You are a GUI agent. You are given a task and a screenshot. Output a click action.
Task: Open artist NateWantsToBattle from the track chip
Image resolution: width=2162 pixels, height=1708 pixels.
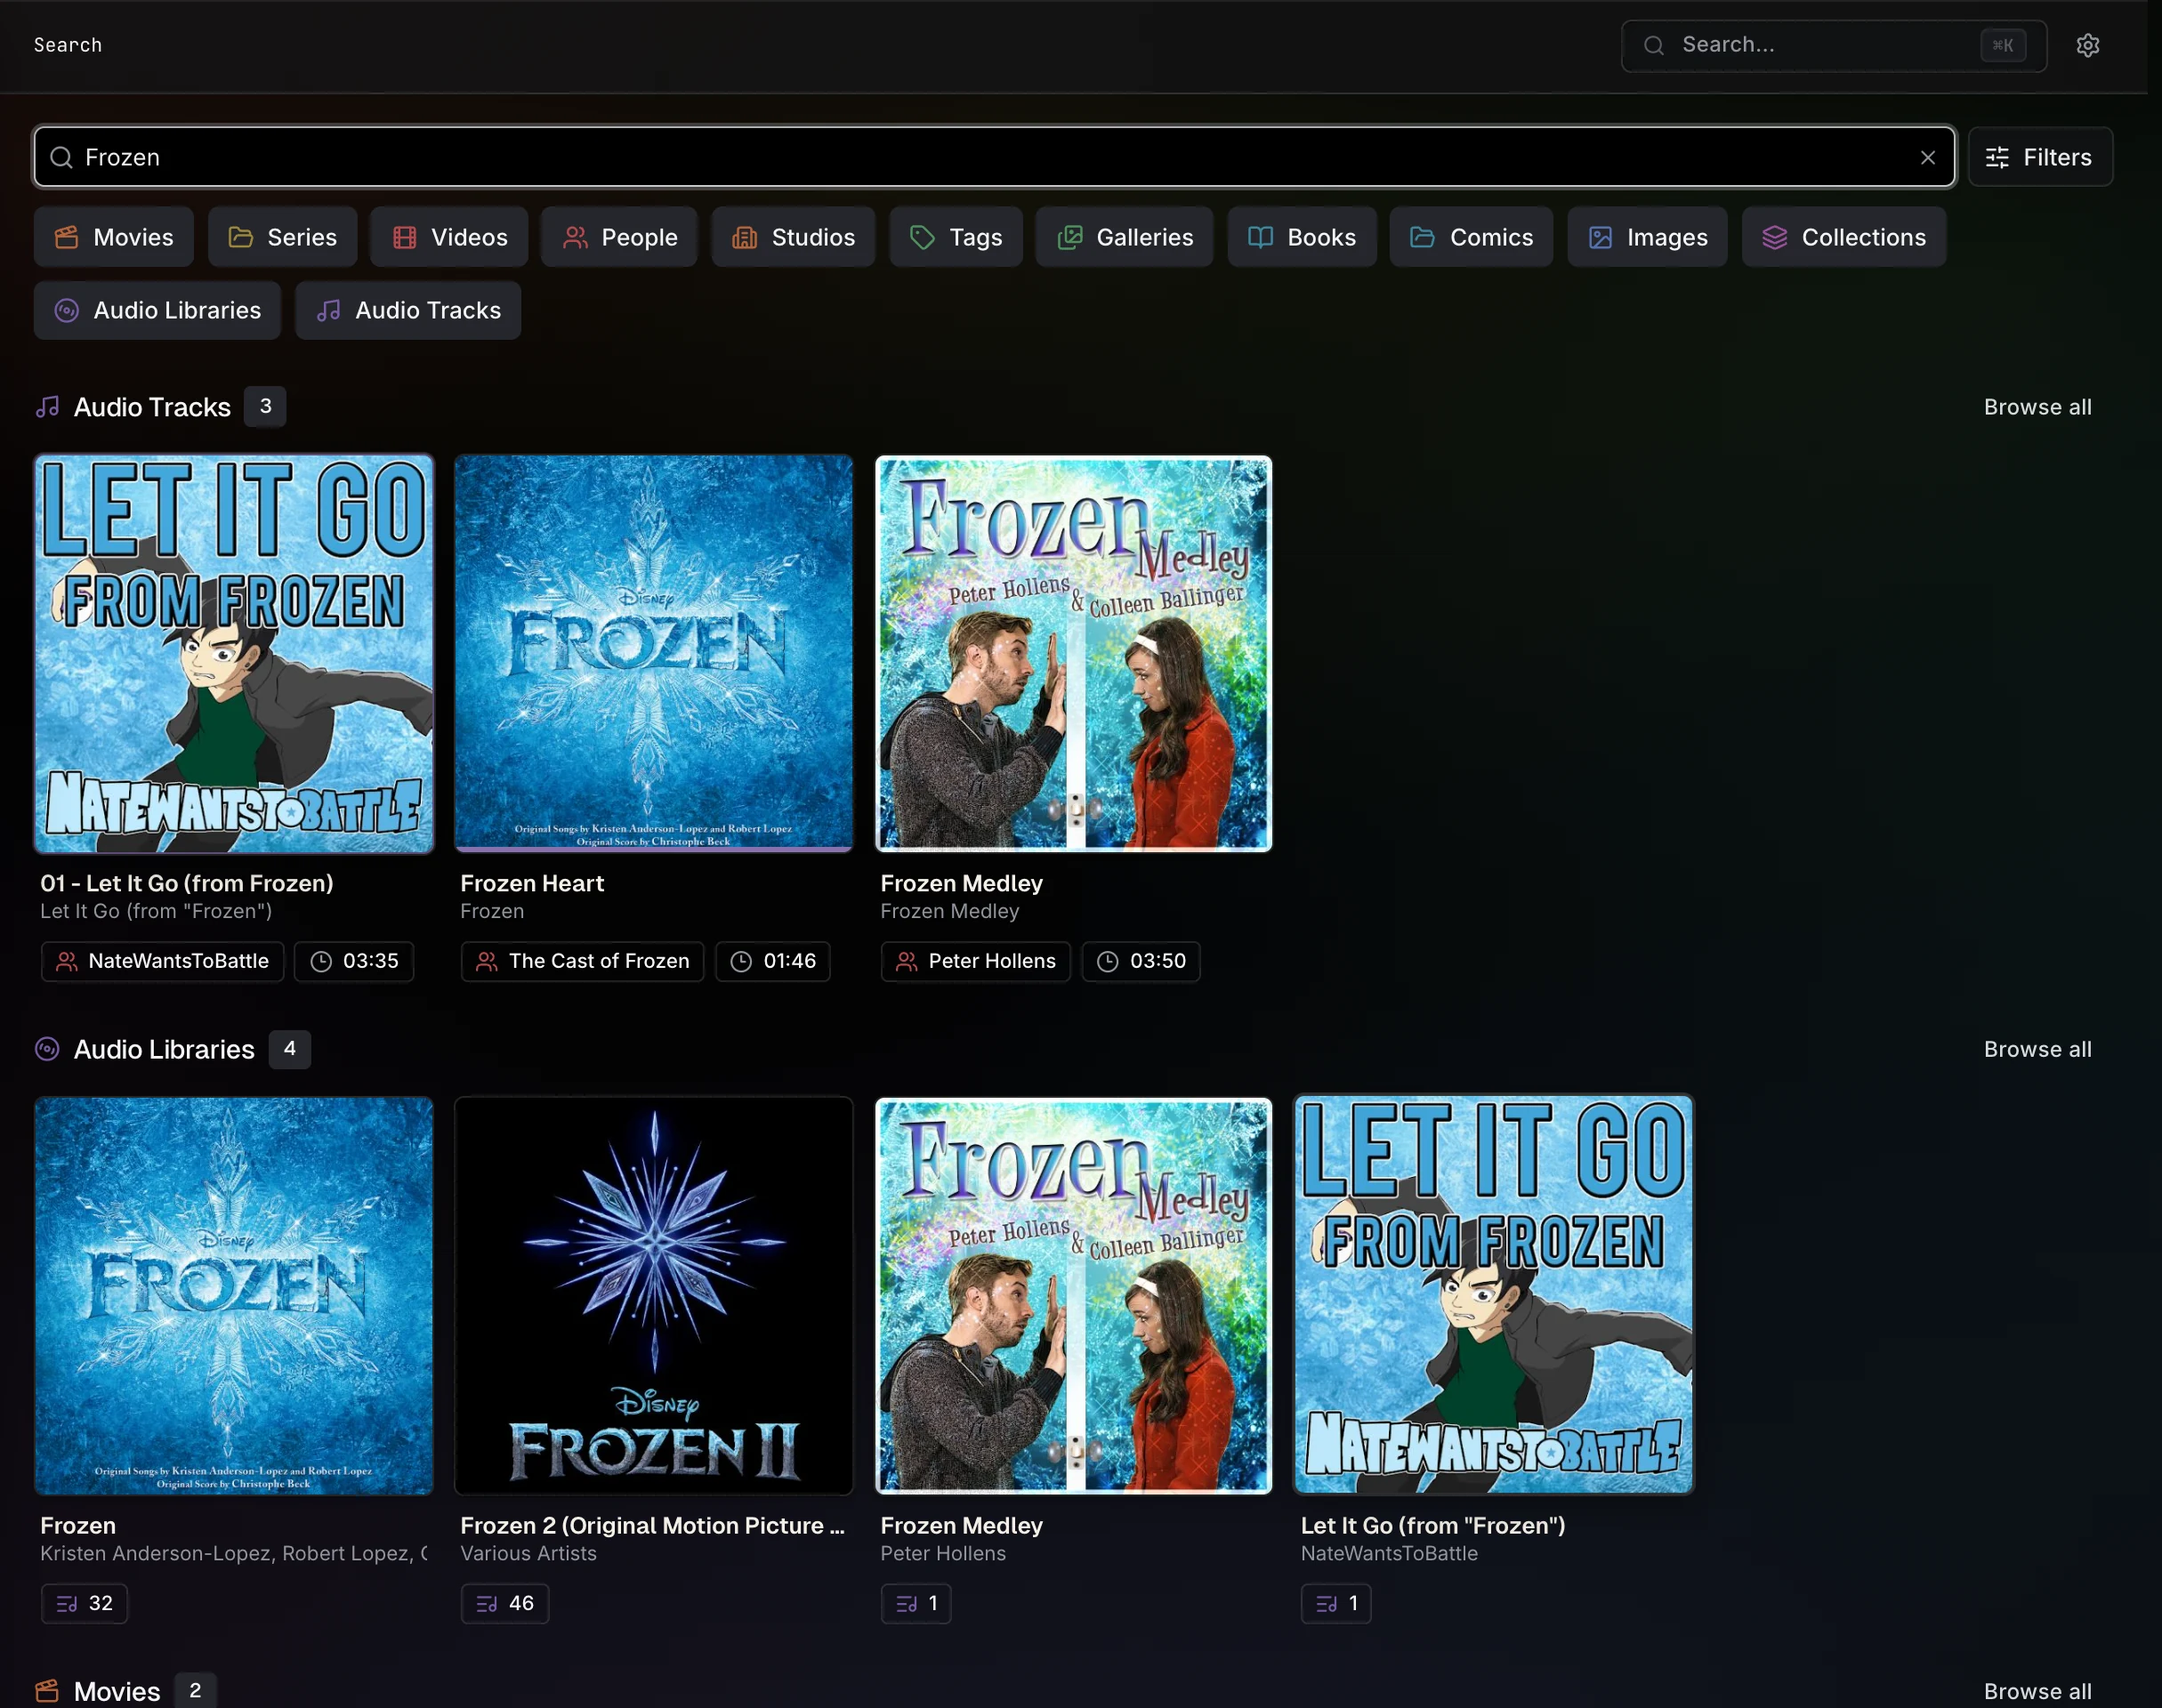(162, 961)
